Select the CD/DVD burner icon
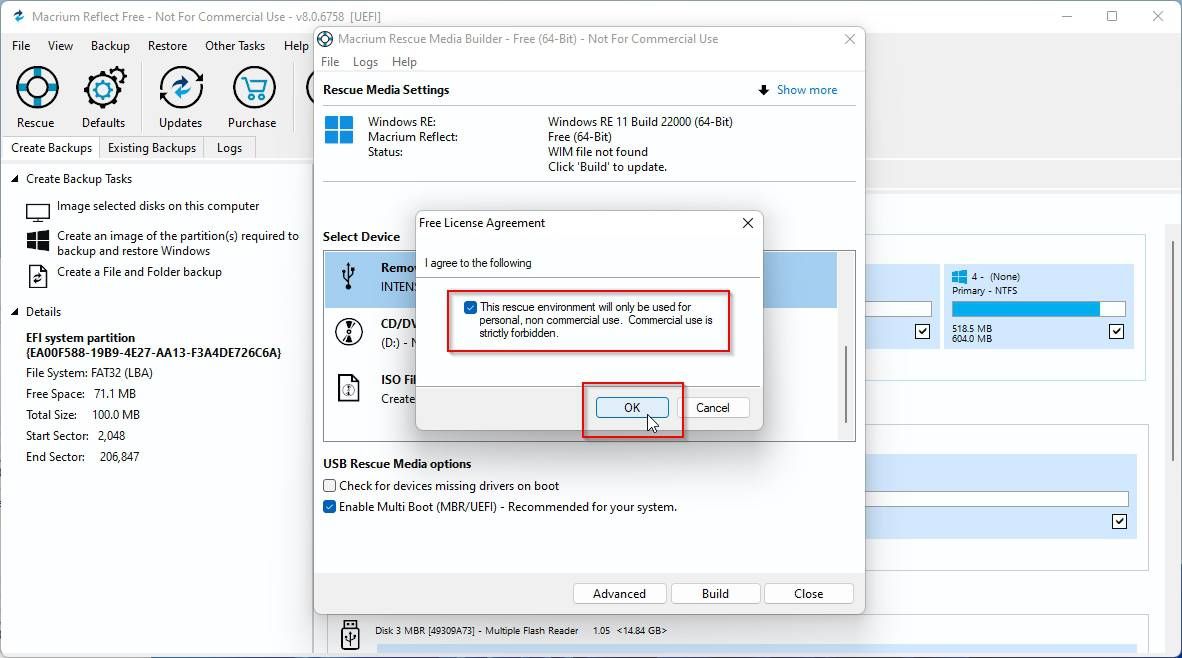Screen dimensions: 1182x658 348,331
